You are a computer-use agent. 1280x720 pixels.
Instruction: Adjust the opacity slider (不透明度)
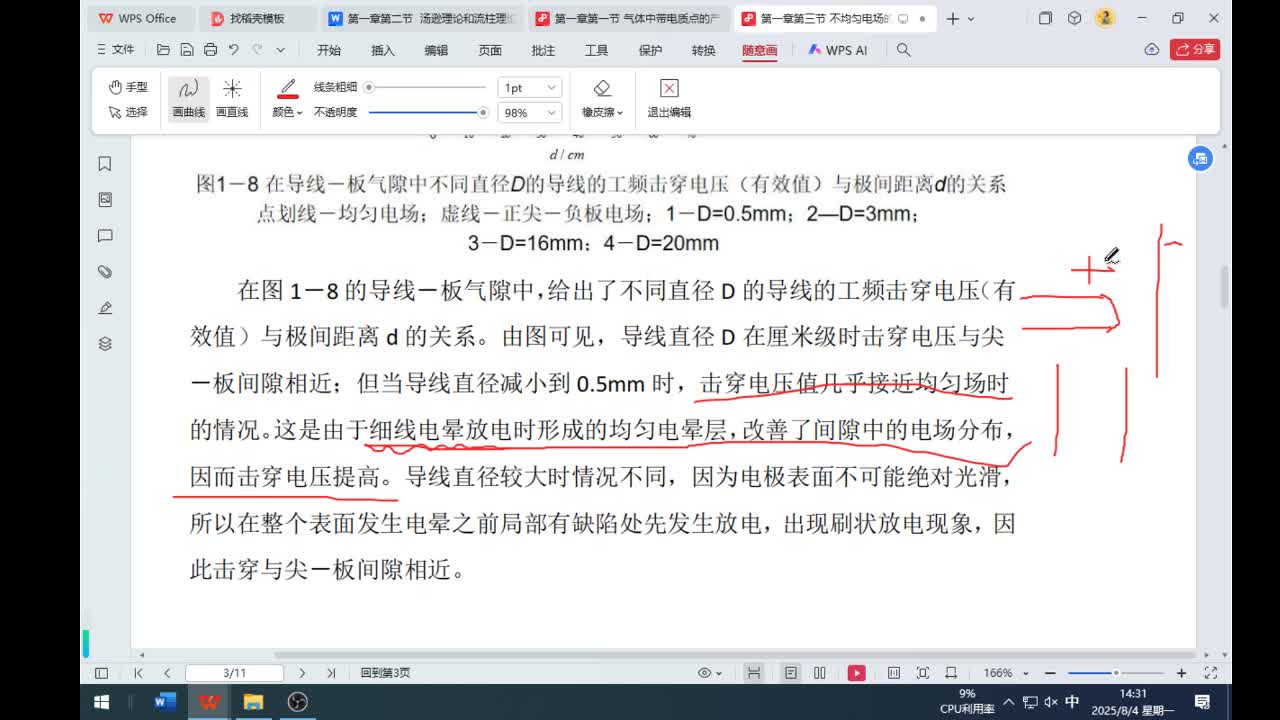[x=427, y=112]
